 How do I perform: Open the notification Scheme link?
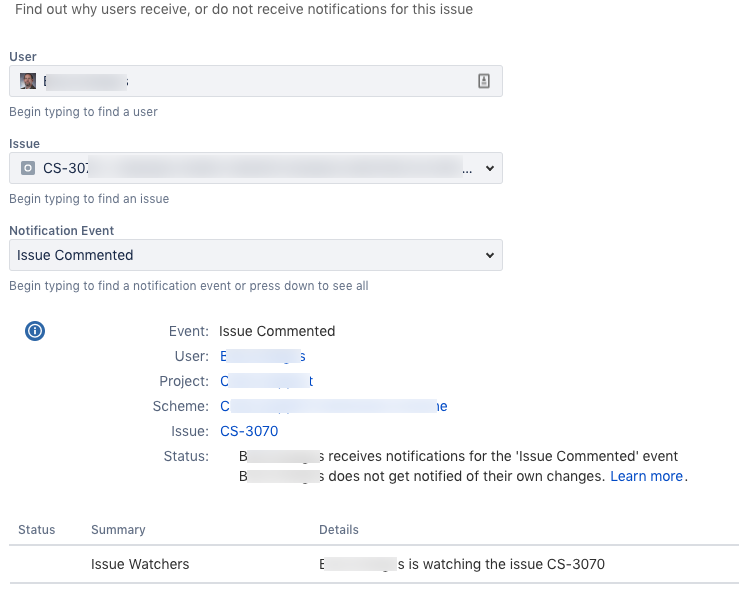334,406
